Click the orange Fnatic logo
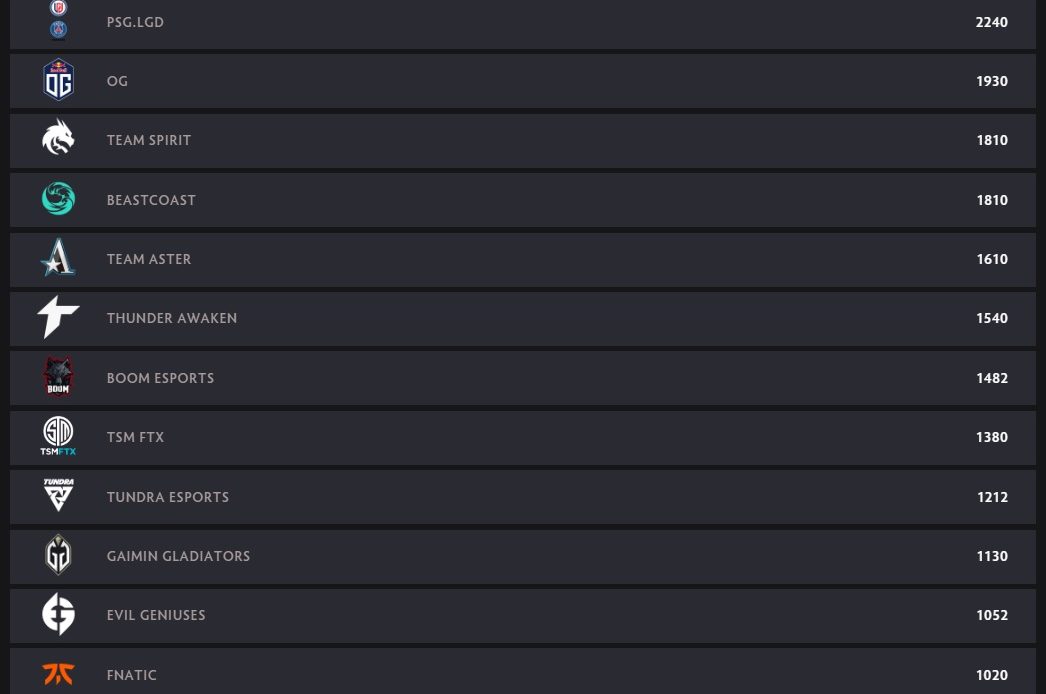The image size is (1046, 694). (x=58, y=674)
